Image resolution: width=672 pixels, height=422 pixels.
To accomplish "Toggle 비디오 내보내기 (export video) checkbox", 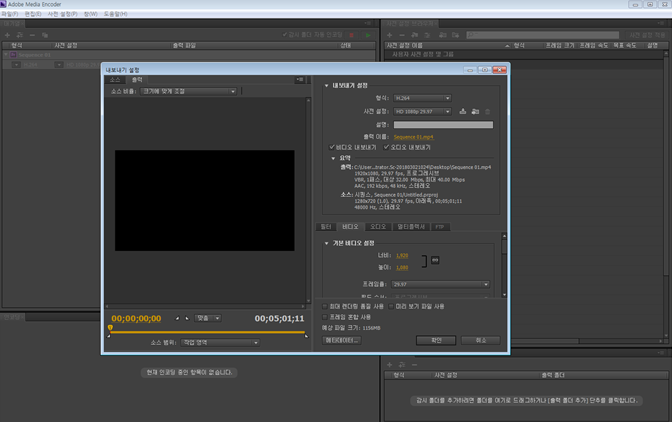I will point(331,147).
